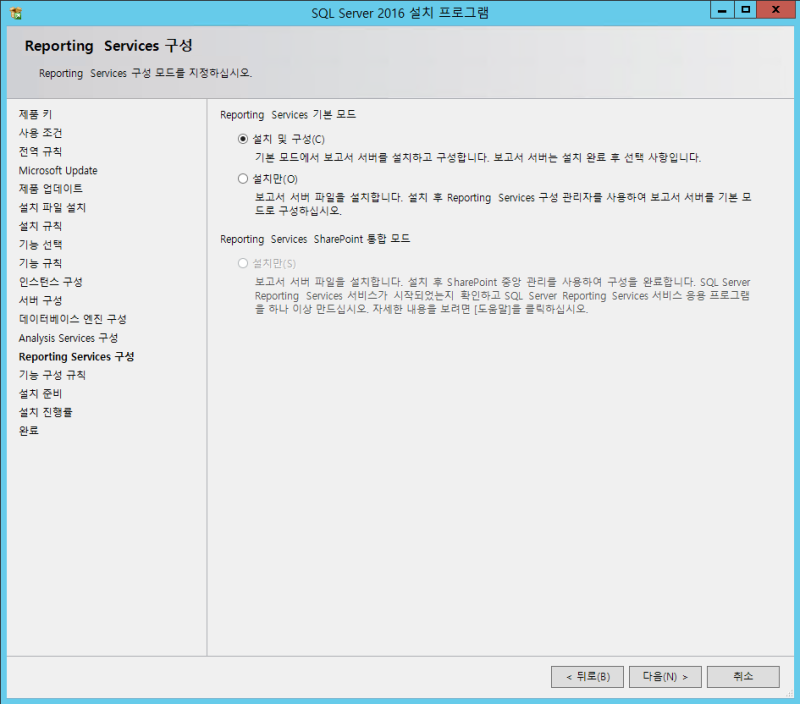
Task: Click the Reporting Services 기본 모드 heading
Action: 288,115
